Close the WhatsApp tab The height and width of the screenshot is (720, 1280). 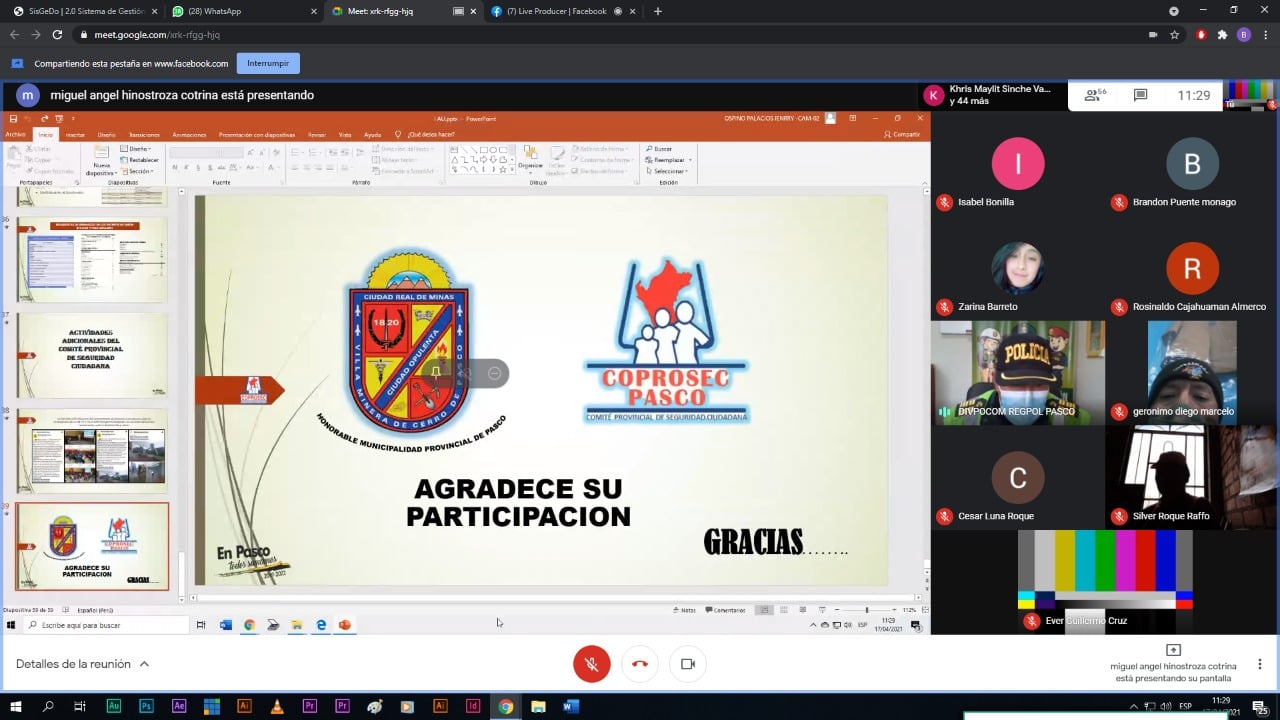click(x=313, y=11)
